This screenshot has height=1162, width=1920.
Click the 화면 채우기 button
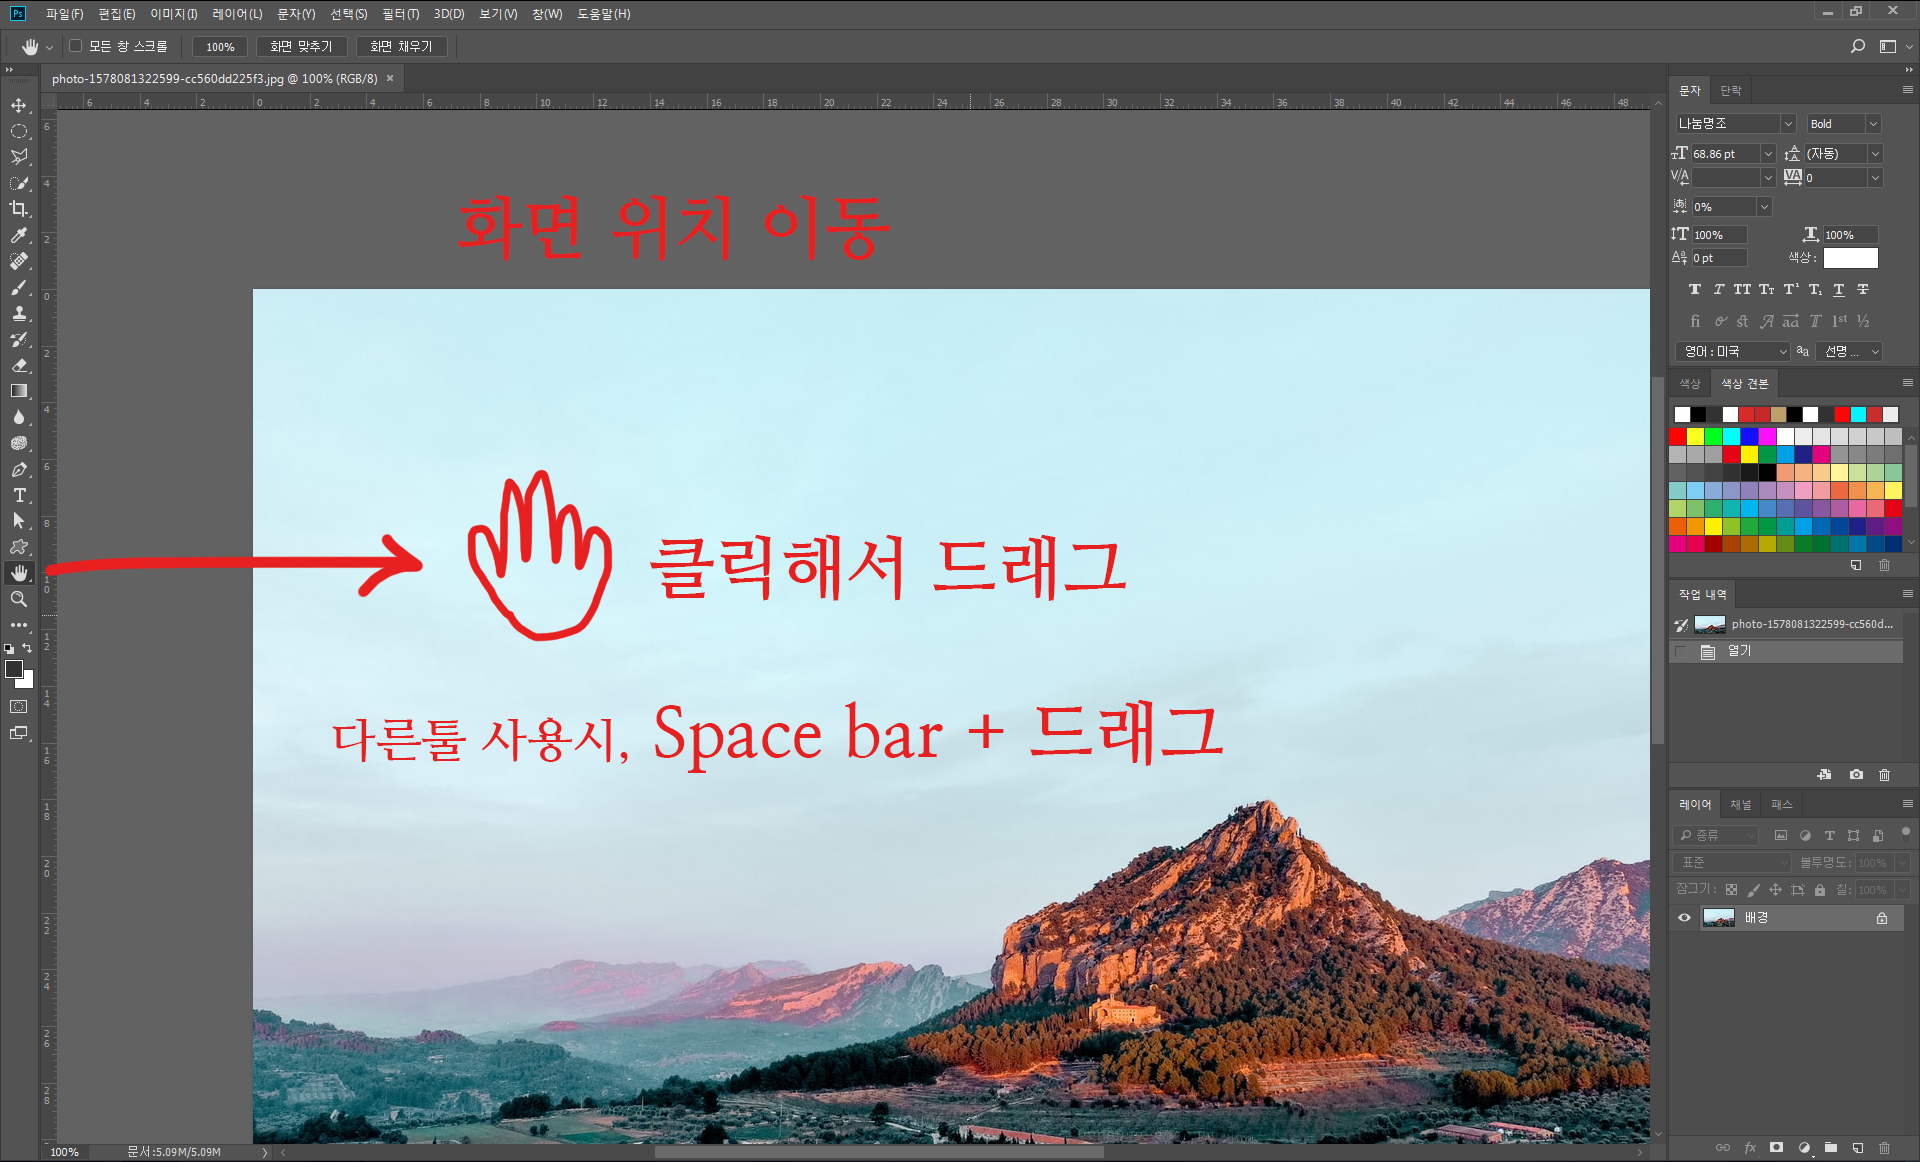coord(401,46)
